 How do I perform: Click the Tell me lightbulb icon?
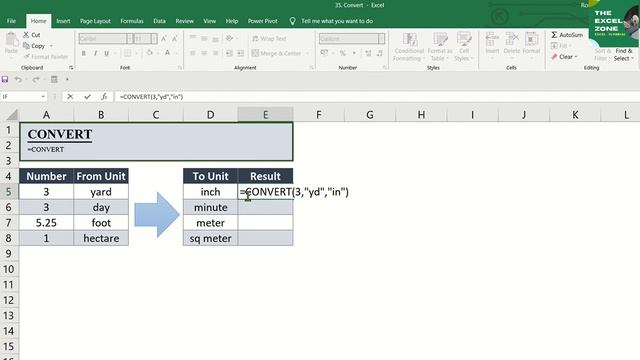(292, 21)
